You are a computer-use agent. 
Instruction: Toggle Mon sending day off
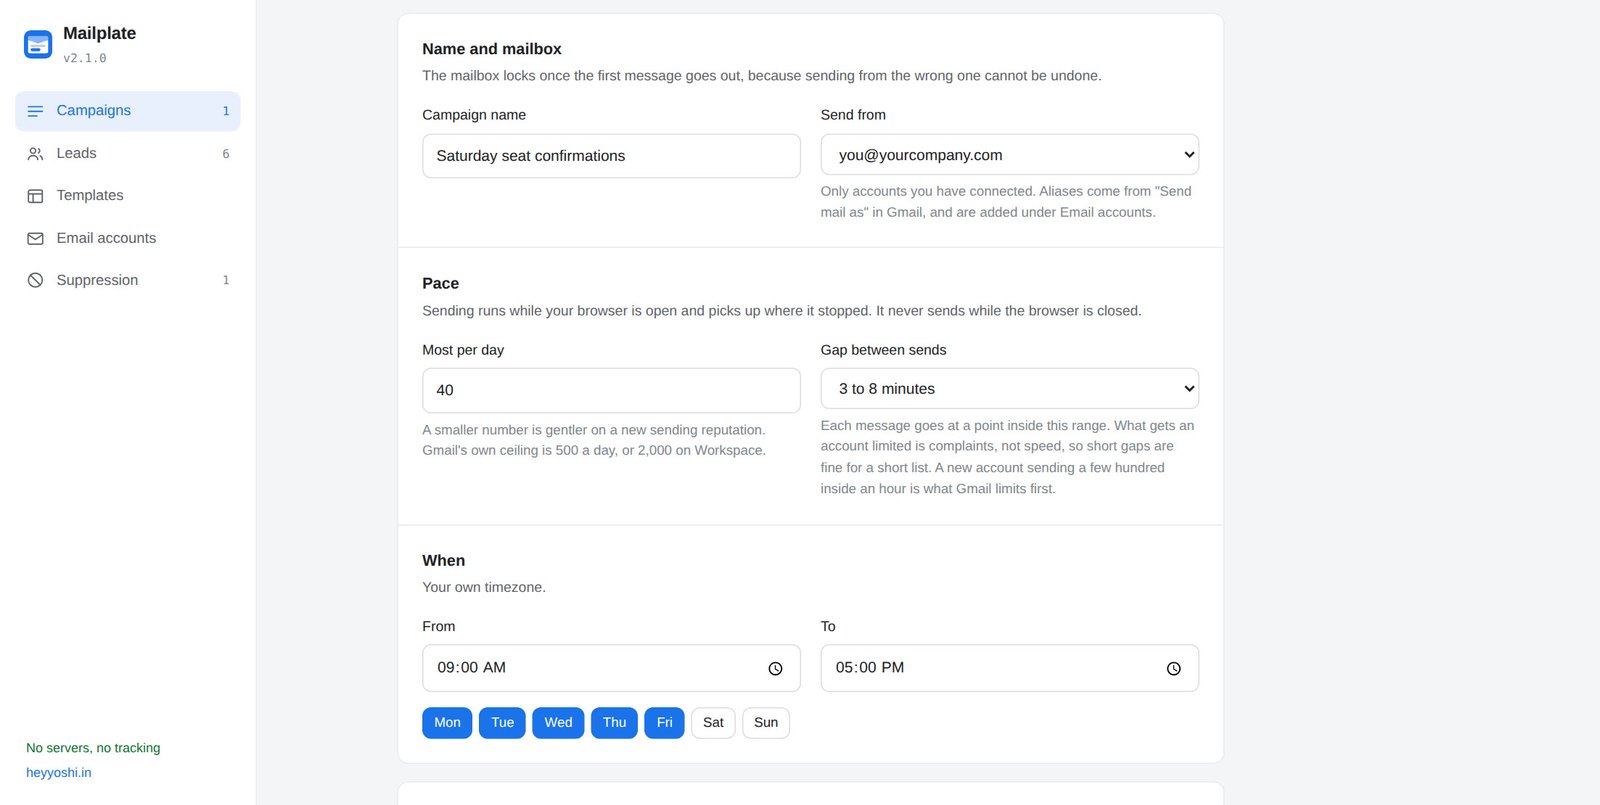point(447,723)
